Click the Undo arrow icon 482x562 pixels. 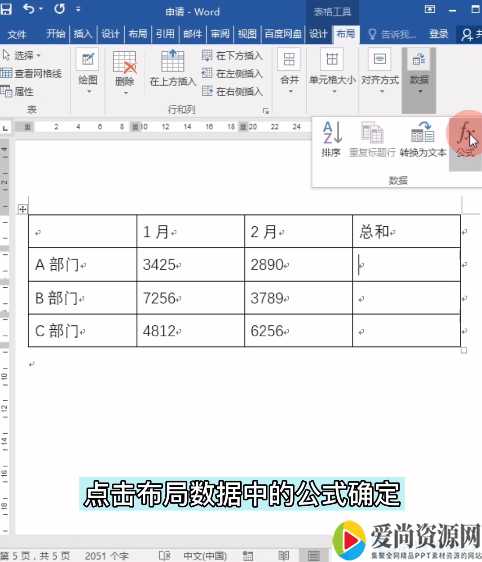tap(29, 9)
